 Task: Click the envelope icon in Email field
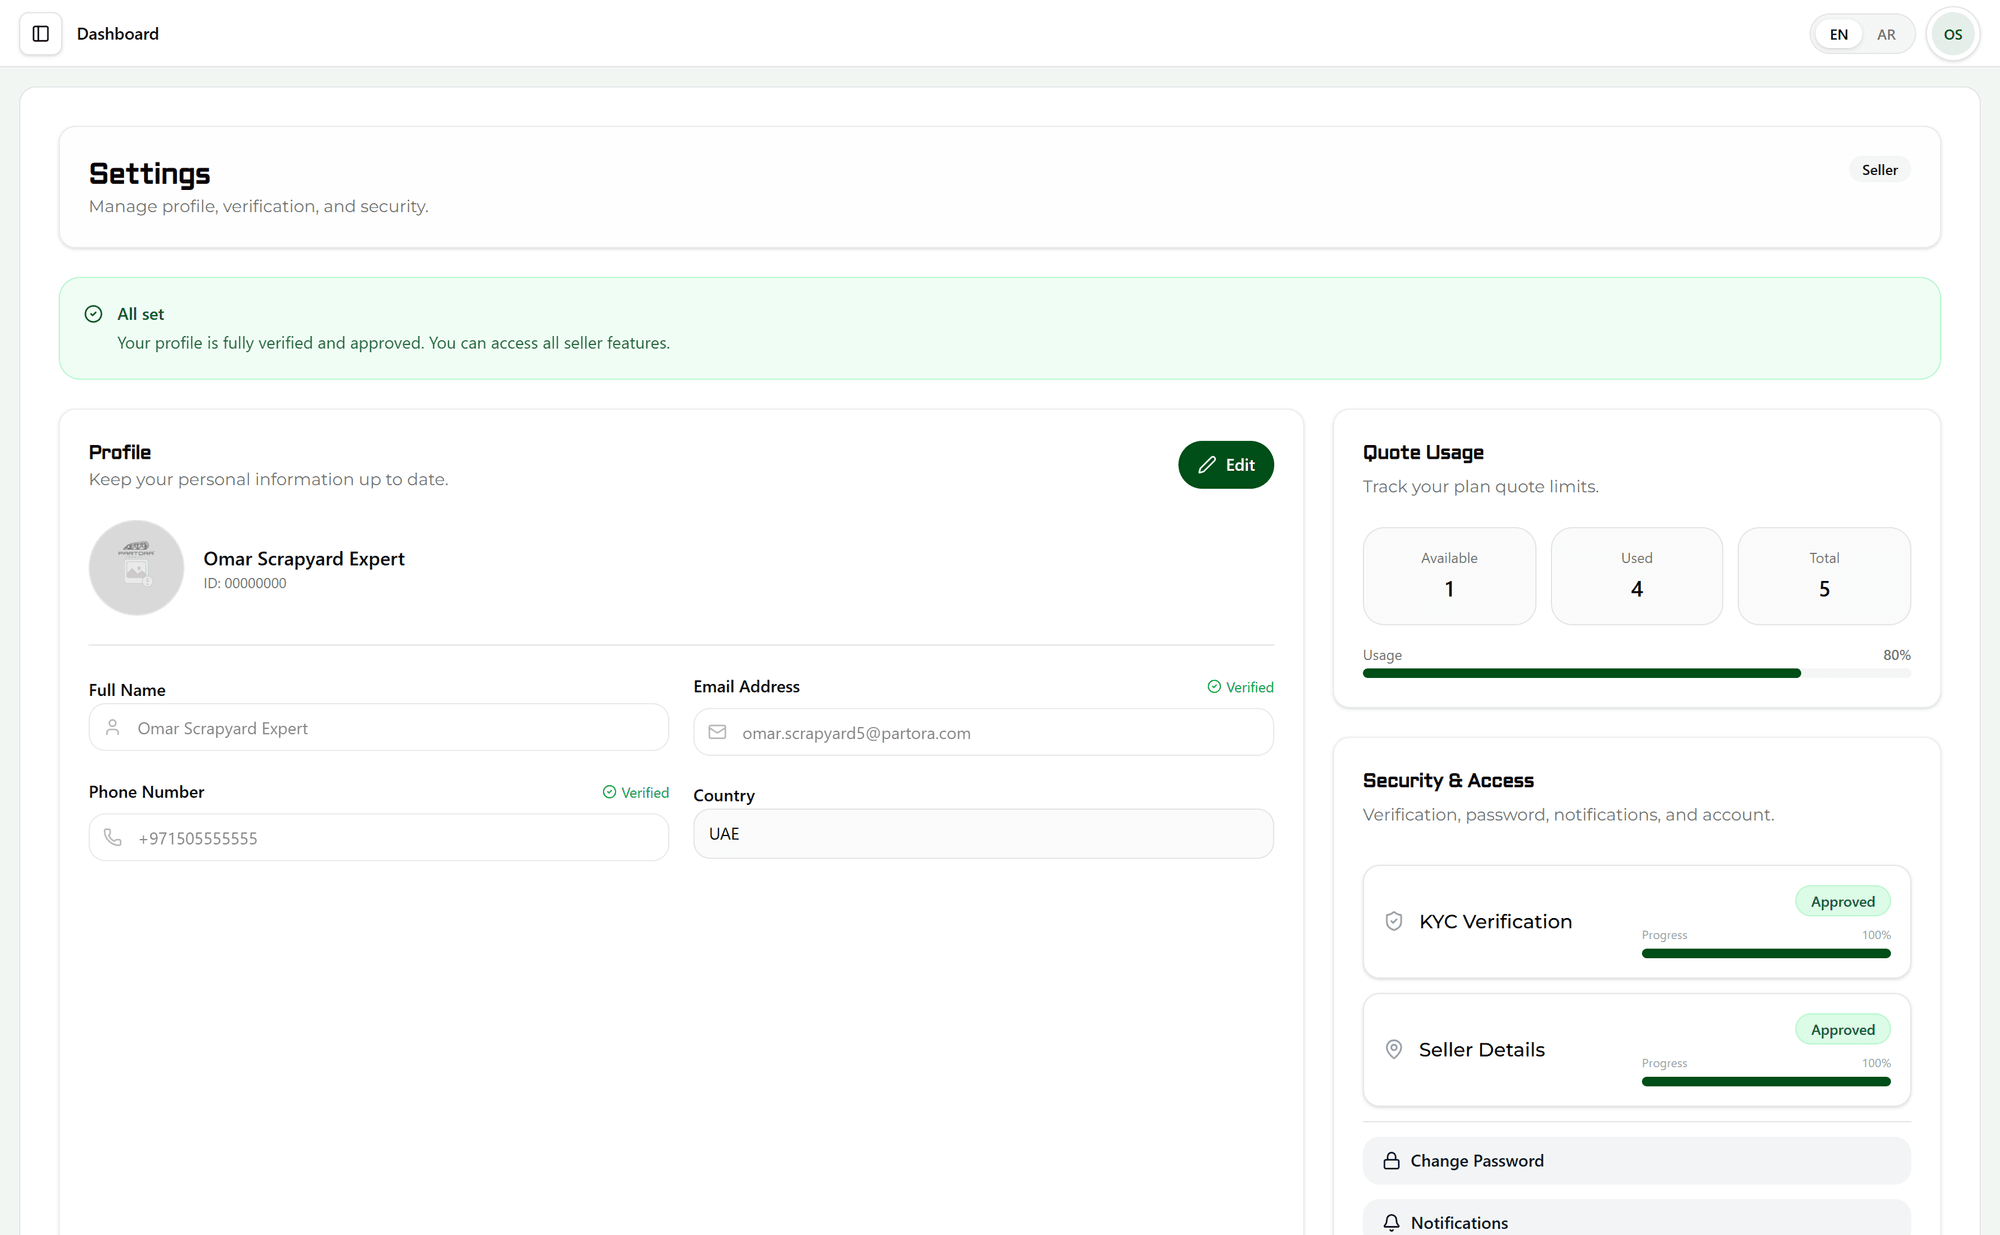pyautogui.click(x=717, y=732)
